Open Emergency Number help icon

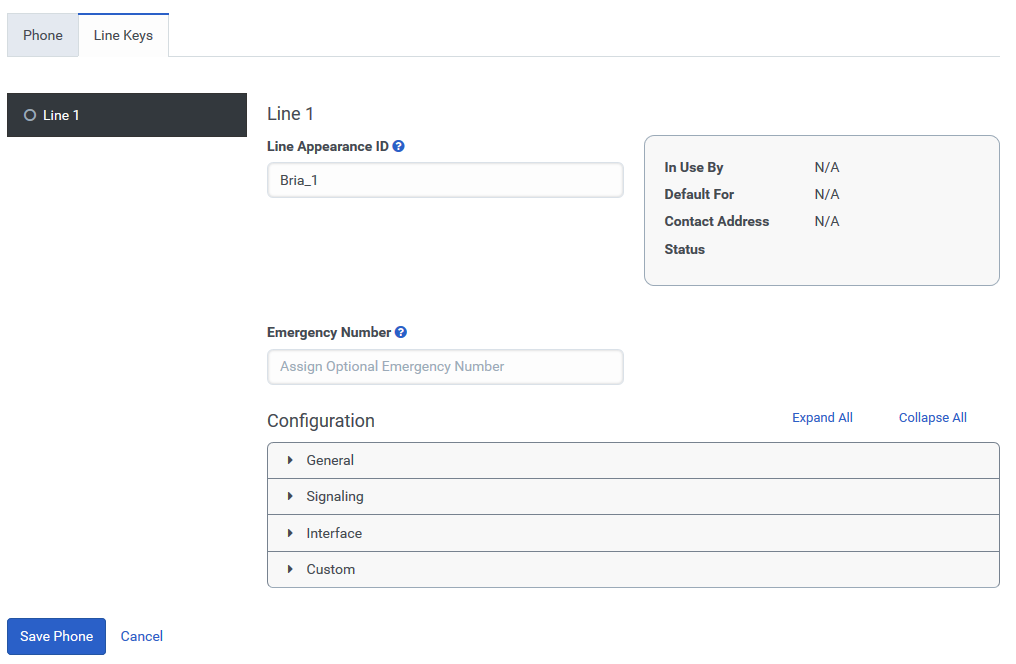[x=401, y=332]
